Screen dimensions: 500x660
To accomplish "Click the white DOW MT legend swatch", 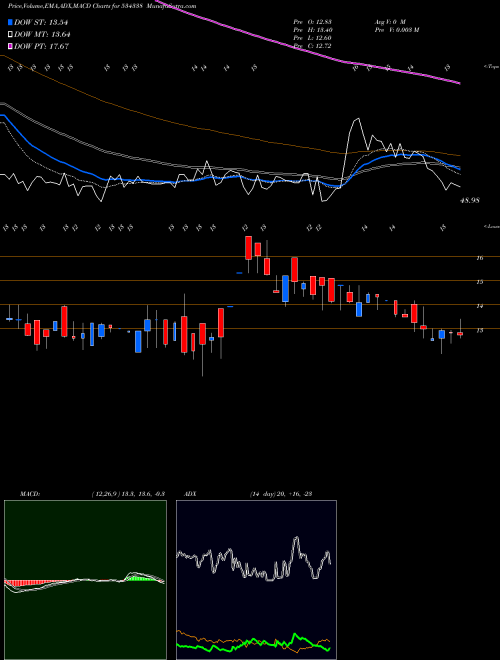I will 10,35.
